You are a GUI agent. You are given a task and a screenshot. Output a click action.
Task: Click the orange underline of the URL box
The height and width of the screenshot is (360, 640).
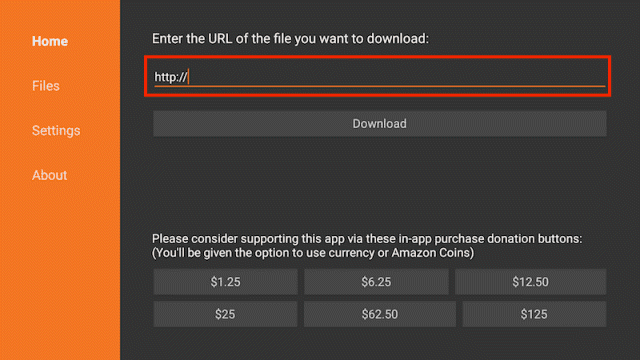(379, 86)
